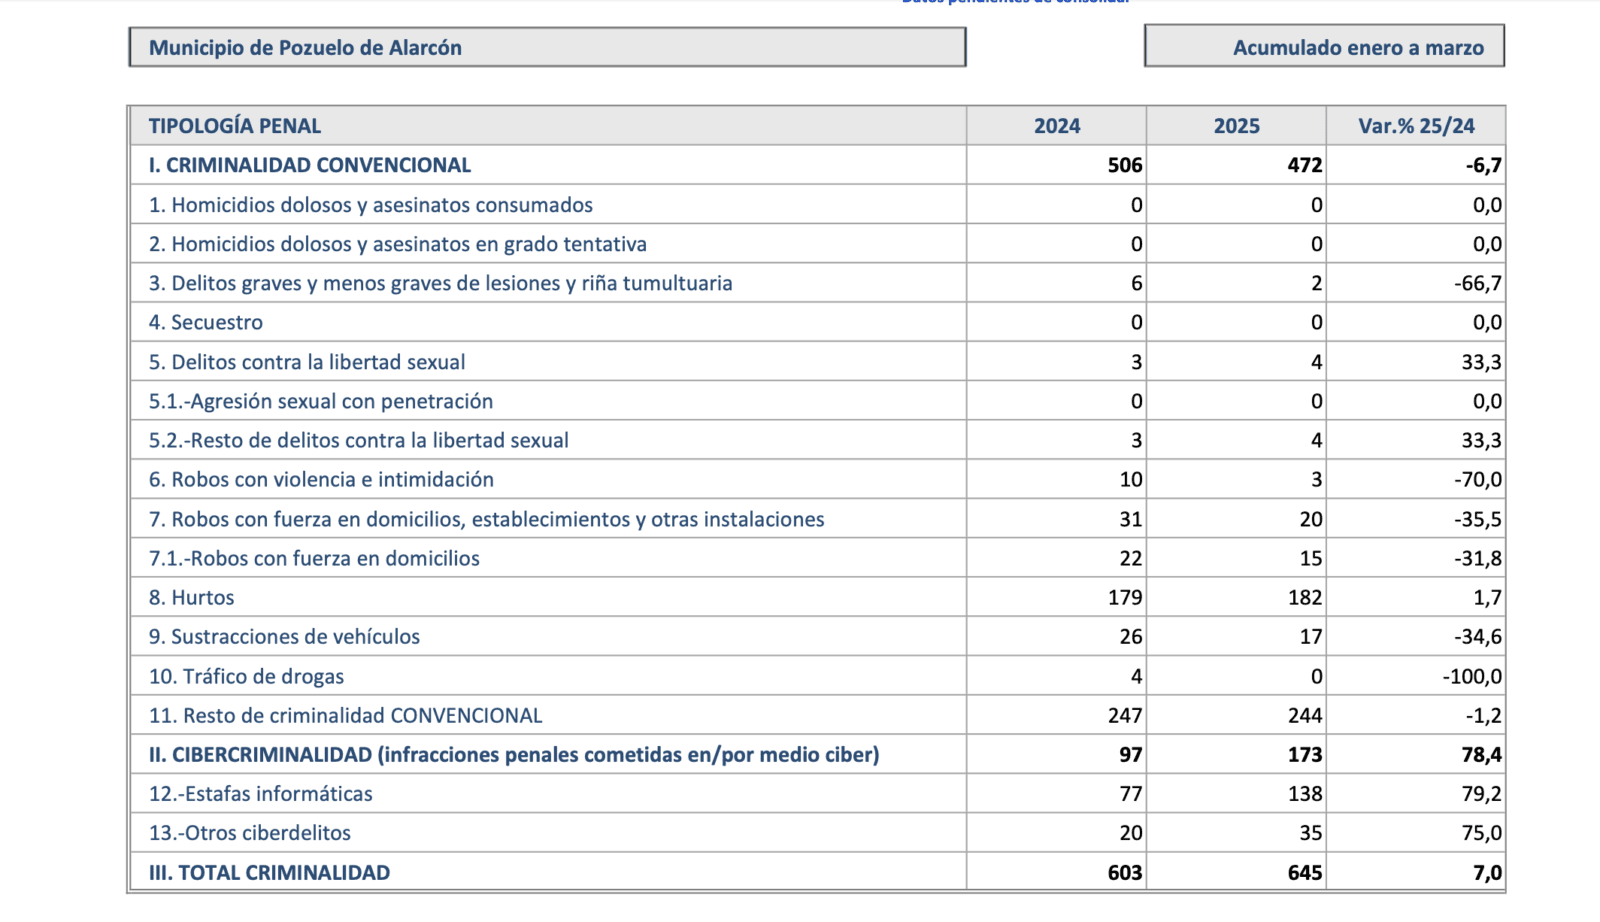Click the 2025 value 15 in row 7.1
This screenshot has height=922, width=1600.
pyautogui.click(x=1311, y=558)
